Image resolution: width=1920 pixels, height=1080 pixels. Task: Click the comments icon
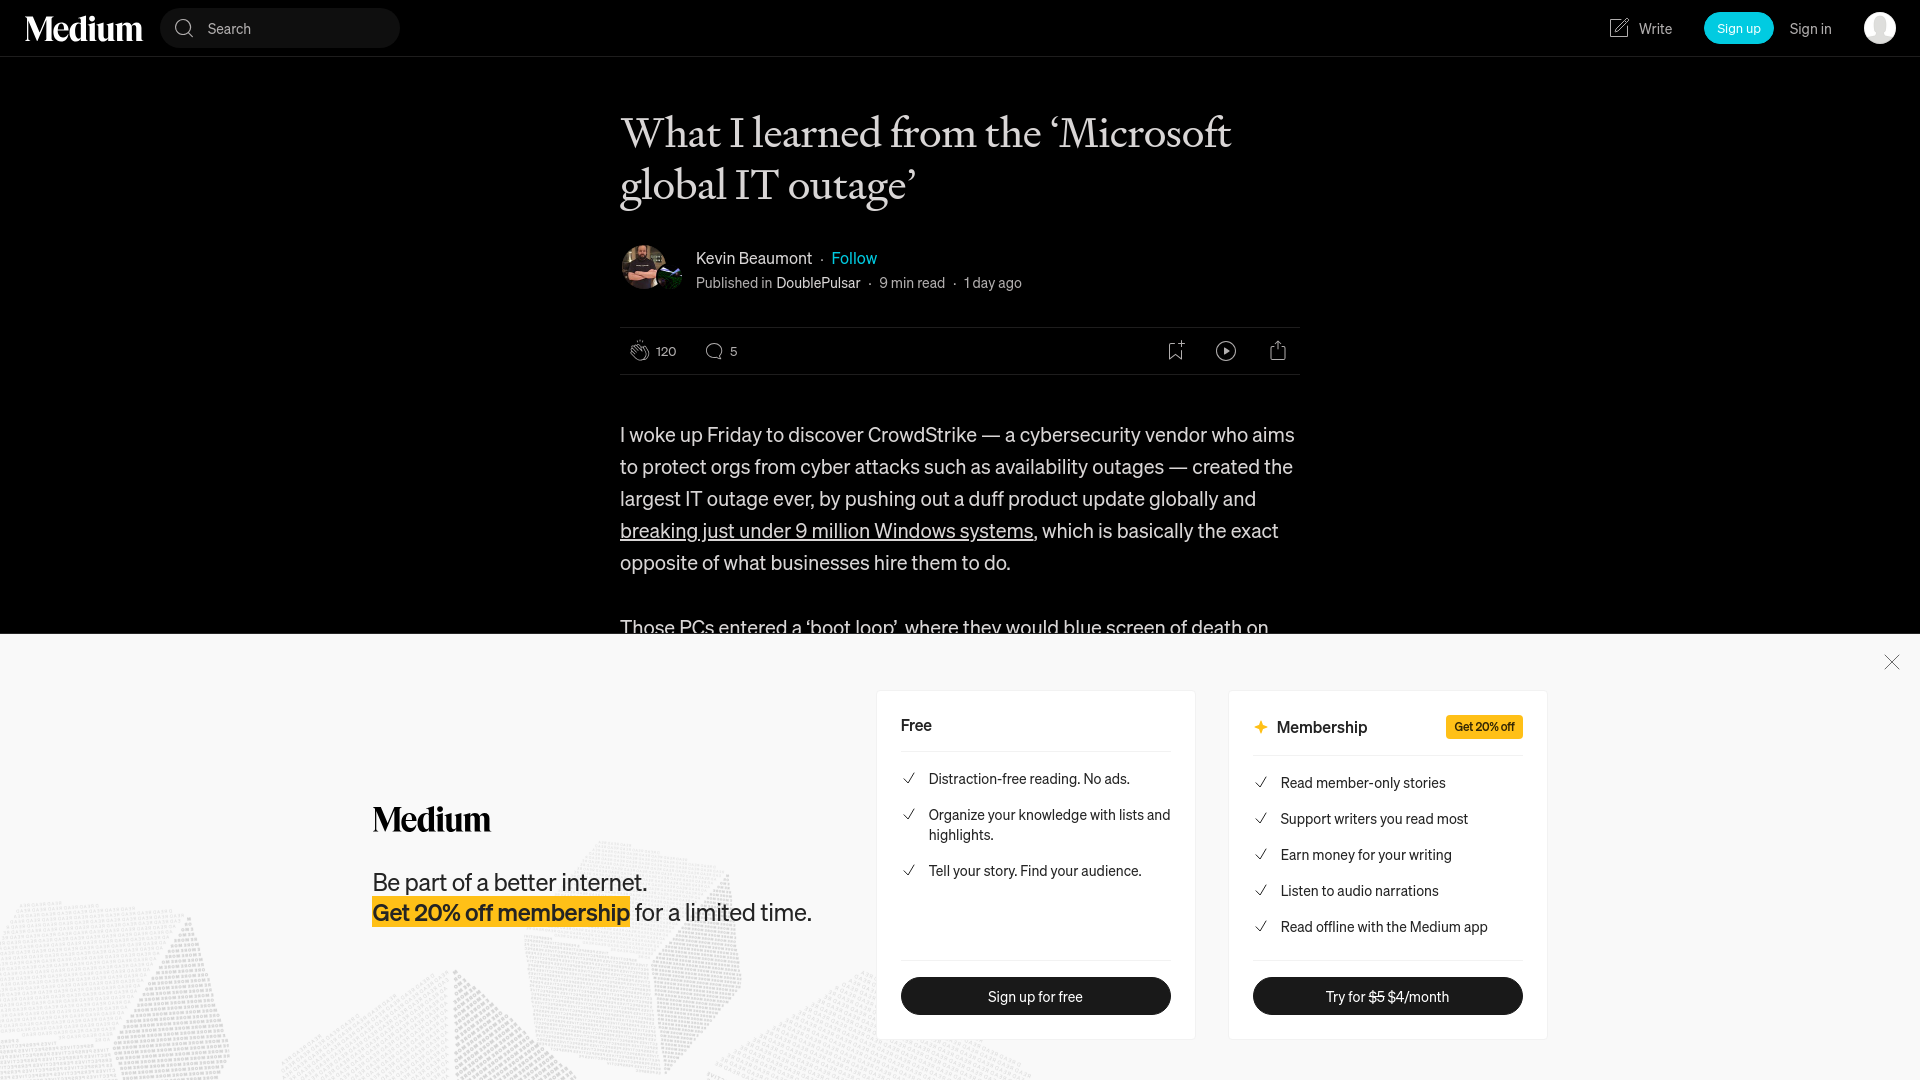pos(713,351)
